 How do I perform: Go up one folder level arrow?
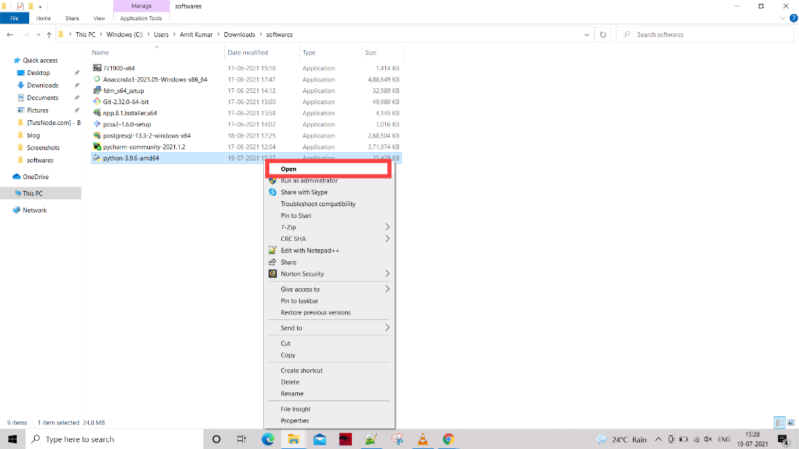coord(49,35)
